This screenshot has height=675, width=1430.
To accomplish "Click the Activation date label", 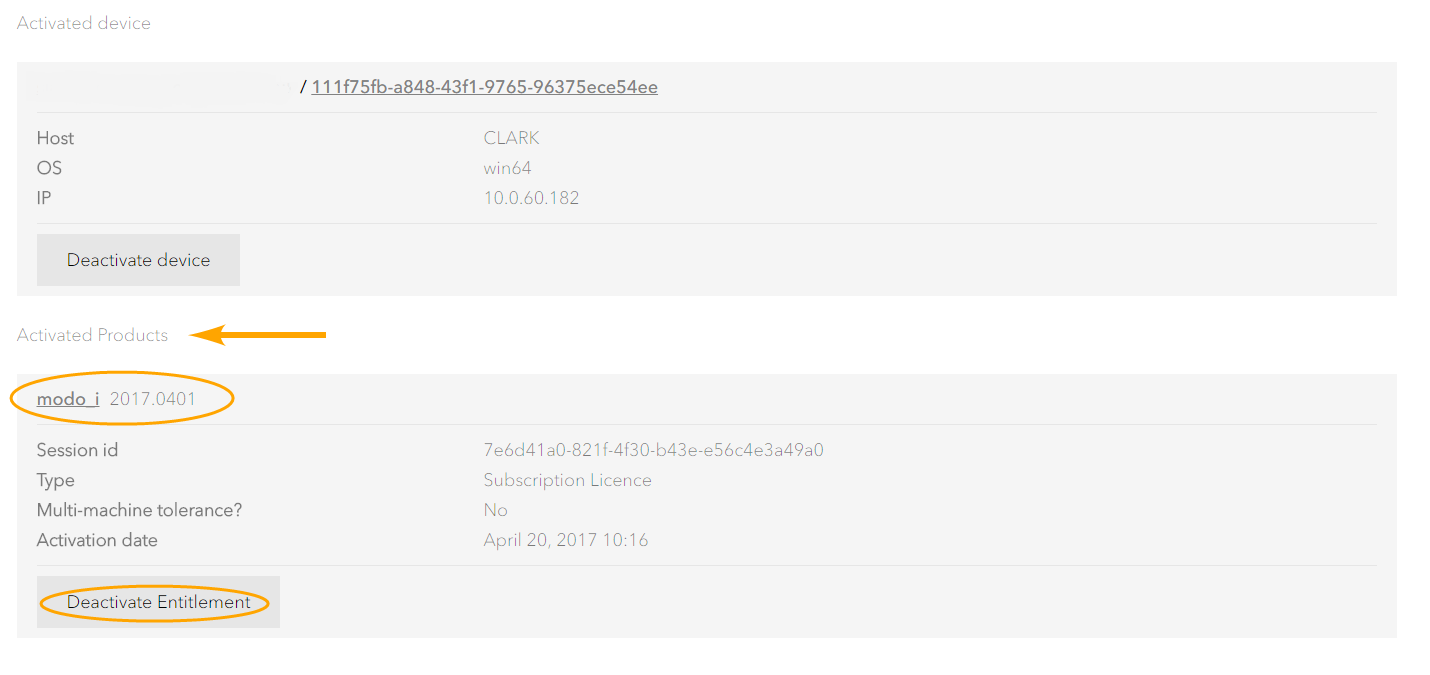I will pyautogui.click(x=97, y=540).
